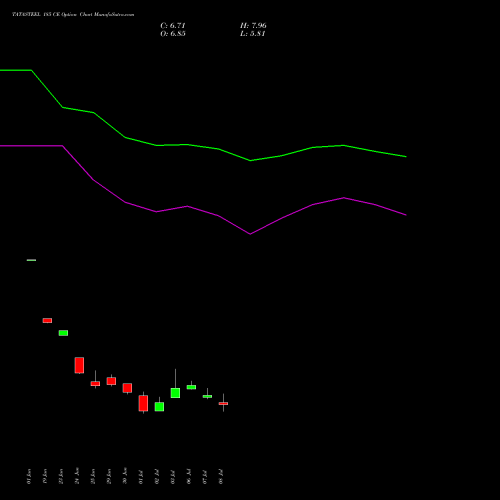500x500 pixels.
Task: Select the 02 Jul date label
Action: tap(157, 477)
